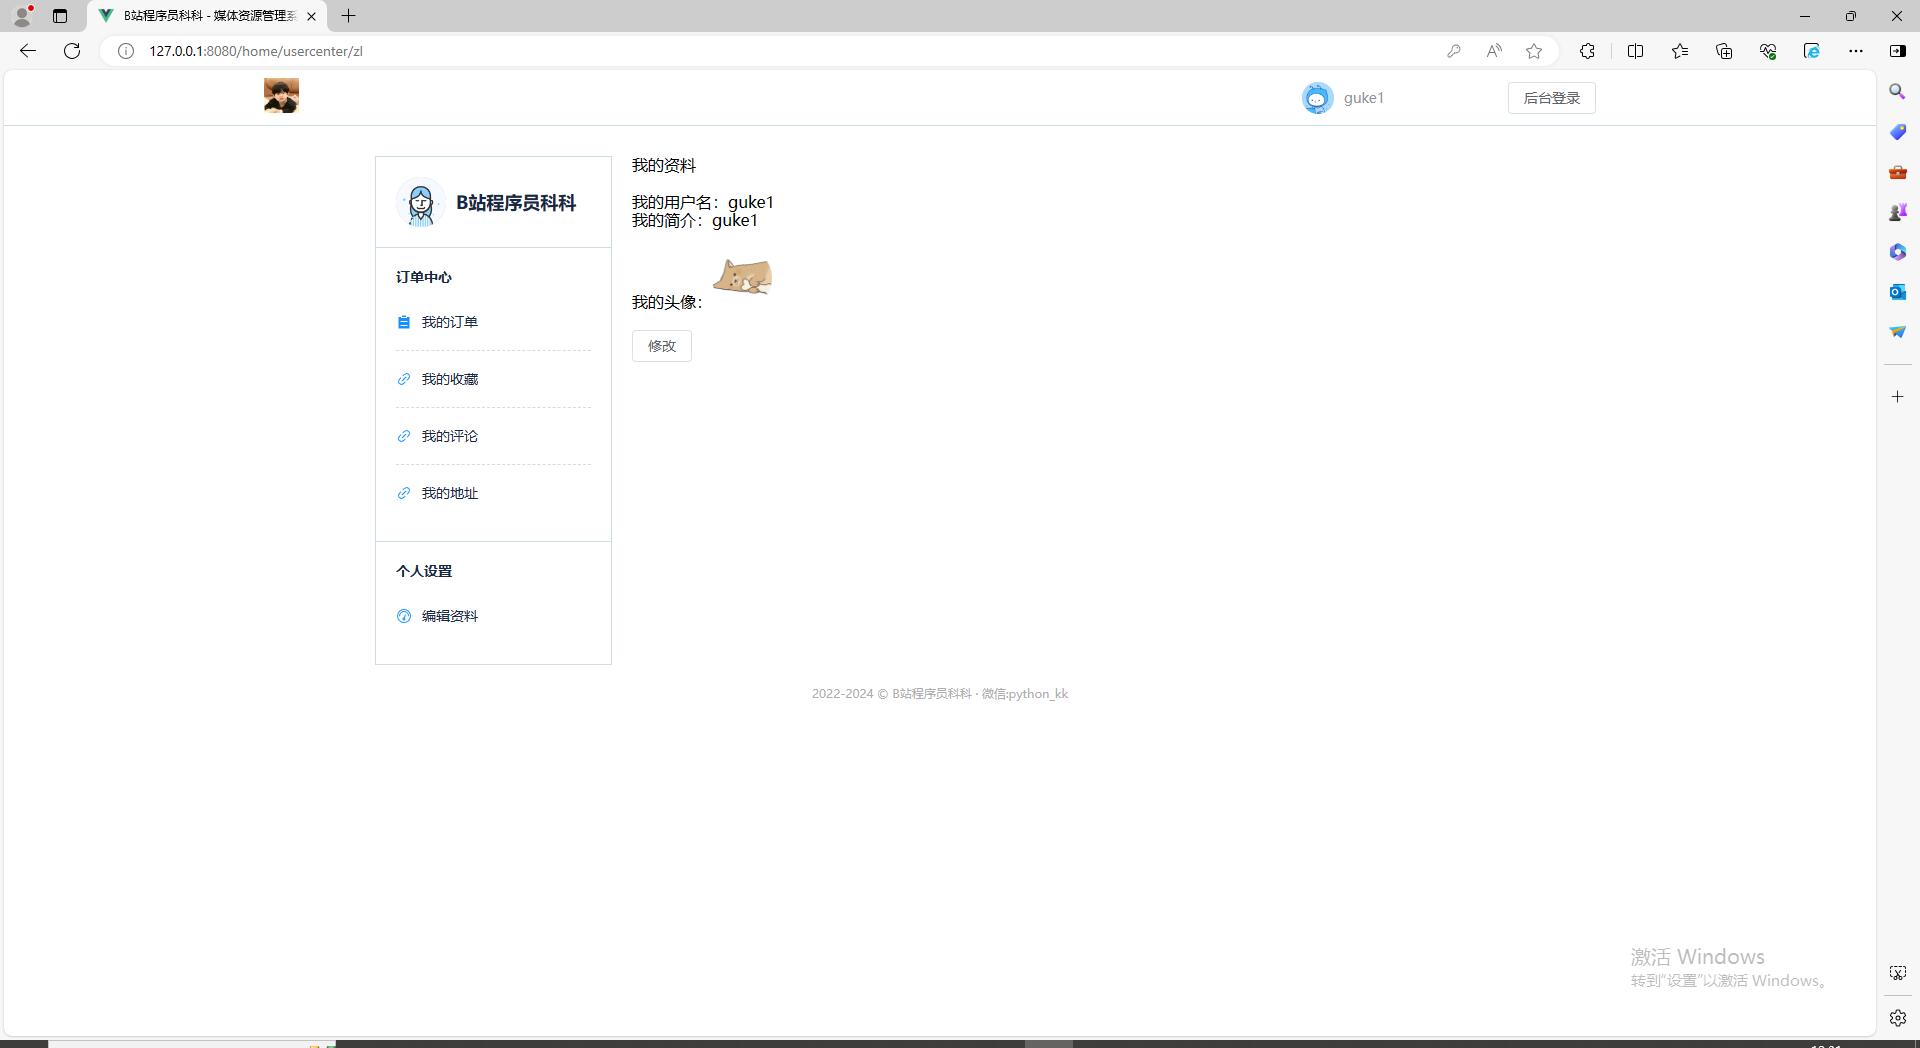1920x1048 pixels.
Task: Click the address bar URL field
Action: point(780,51)
